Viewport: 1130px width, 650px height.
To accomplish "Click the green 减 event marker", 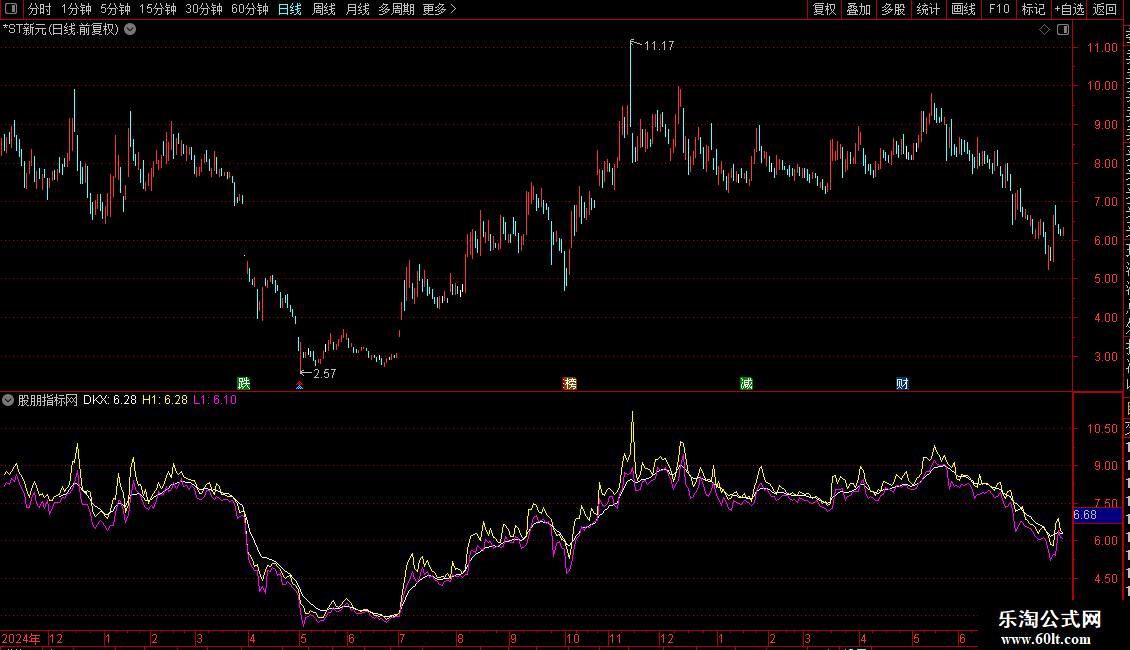I will pyautogui.click(x=747, y=383).
